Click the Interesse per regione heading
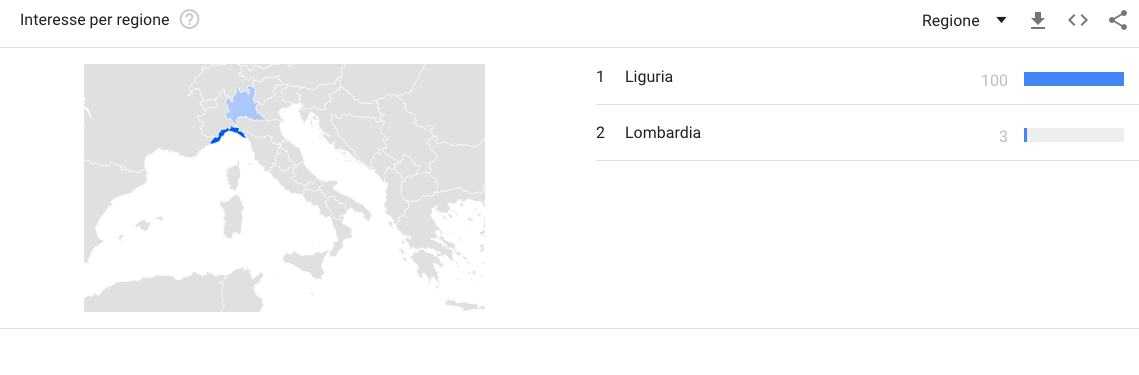The width and height of the screenshot is (1139, 375). (x=94, y=20)
